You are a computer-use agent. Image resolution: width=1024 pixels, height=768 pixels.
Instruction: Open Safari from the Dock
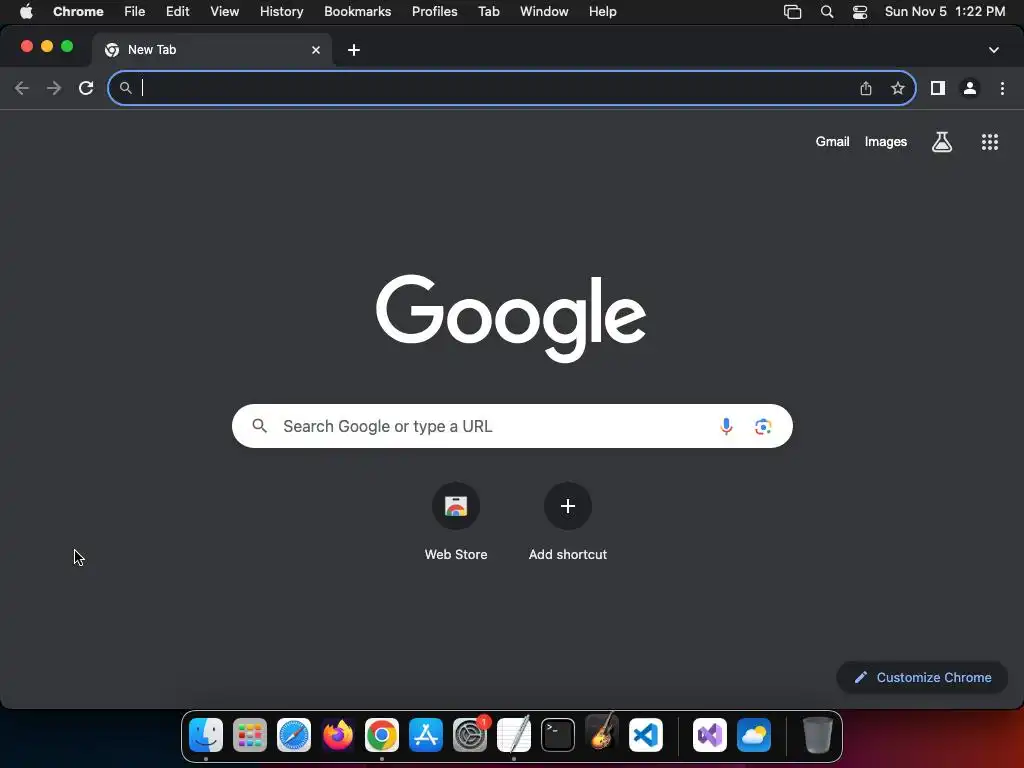(294, 735)
